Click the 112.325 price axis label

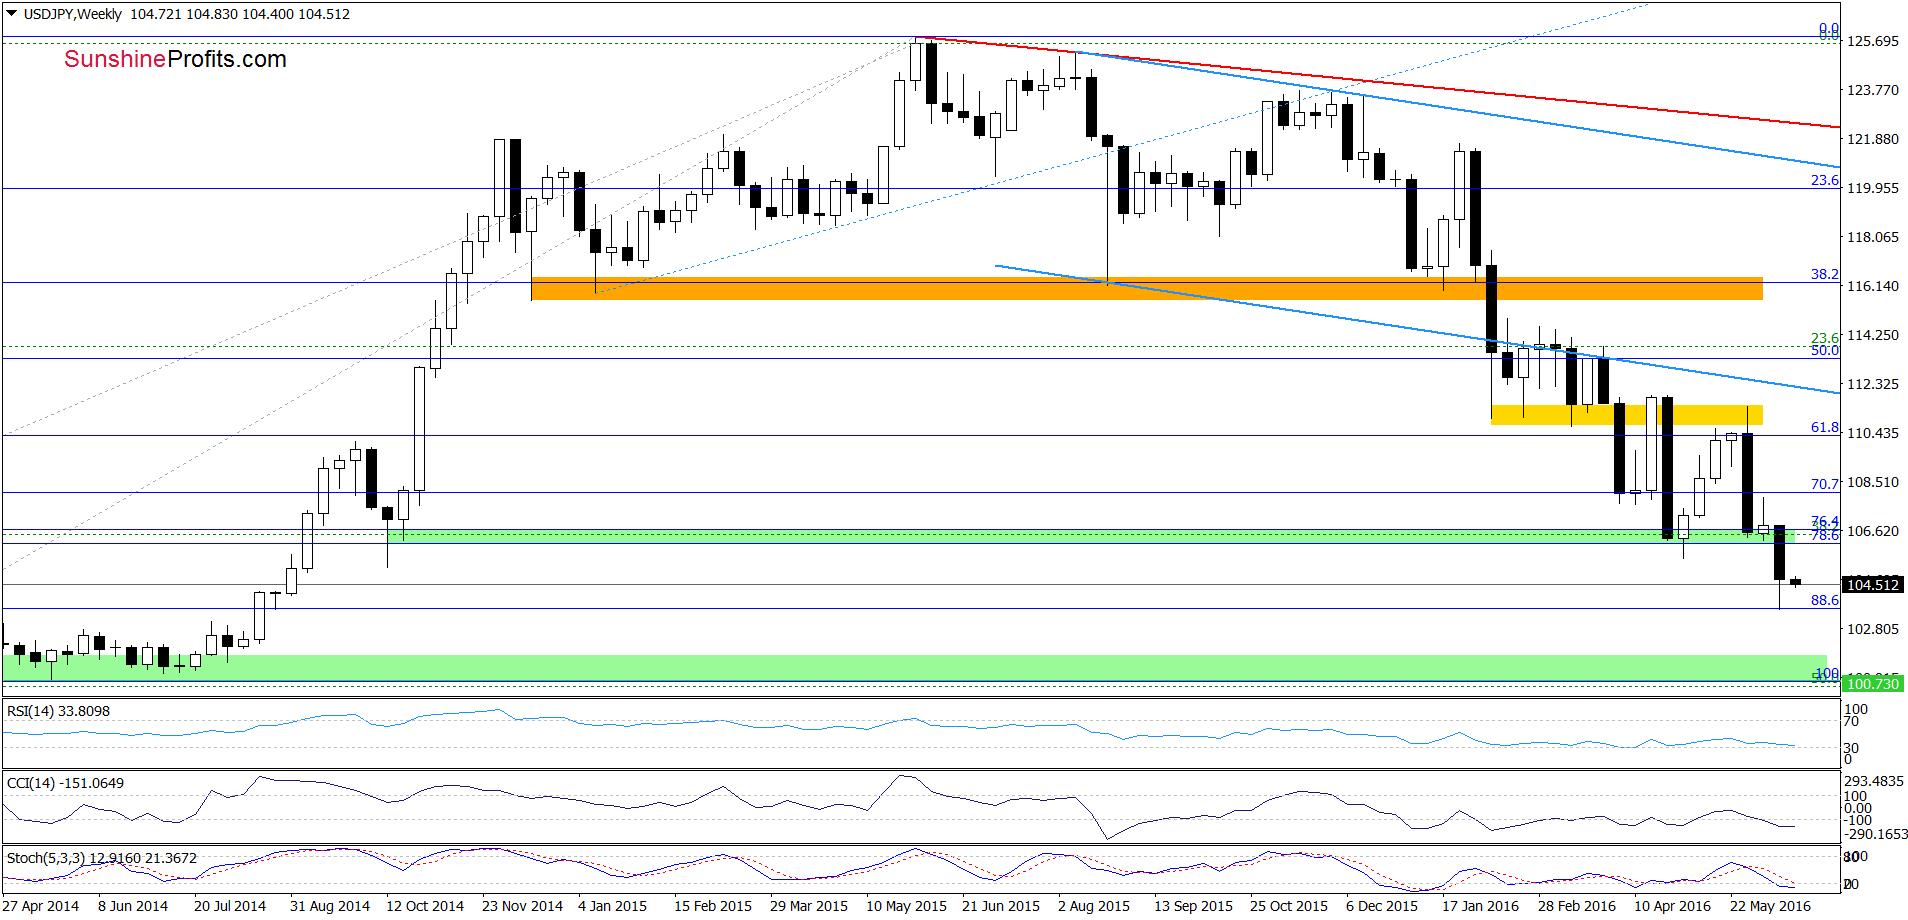(x=1872, y=384)
